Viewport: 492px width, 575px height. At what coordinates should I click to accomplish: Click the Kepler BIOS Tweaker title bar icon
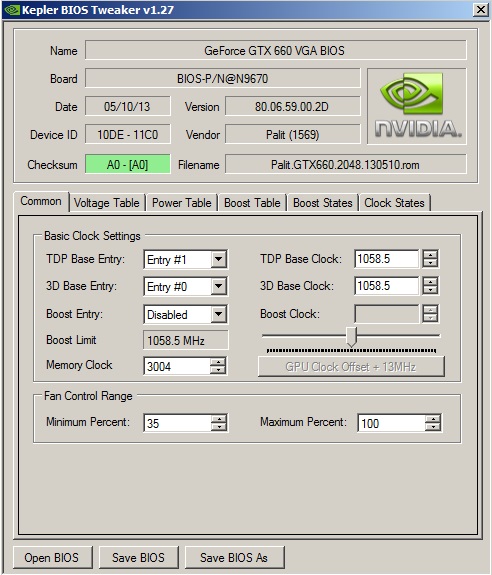pos(12,10)
